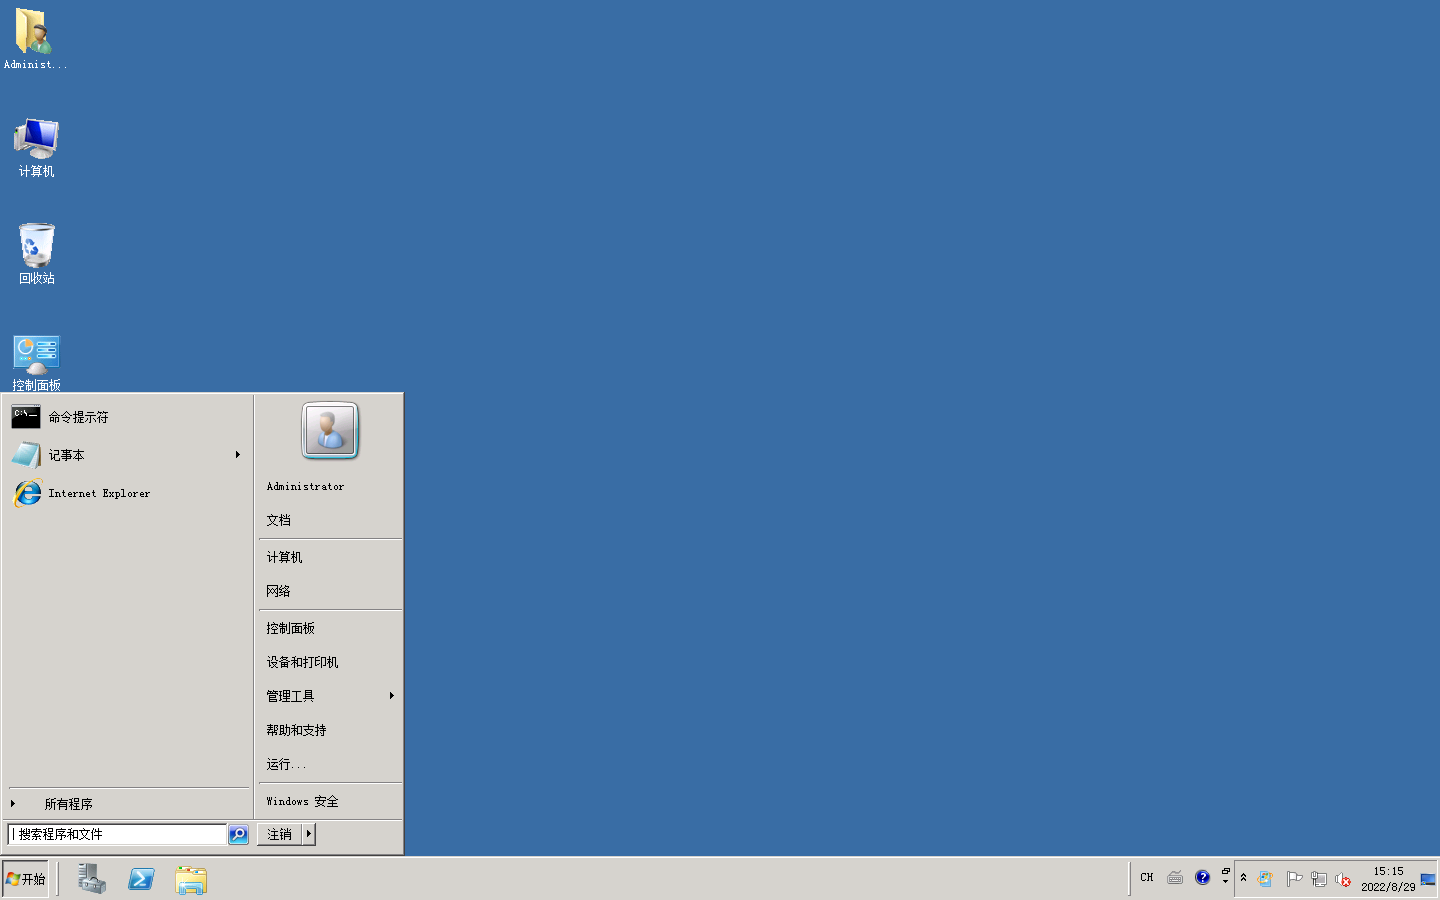This screenshot has height=900, width=1440.
Task: Click the CH language indicator on the taskbar
Action: point(1146,878)
